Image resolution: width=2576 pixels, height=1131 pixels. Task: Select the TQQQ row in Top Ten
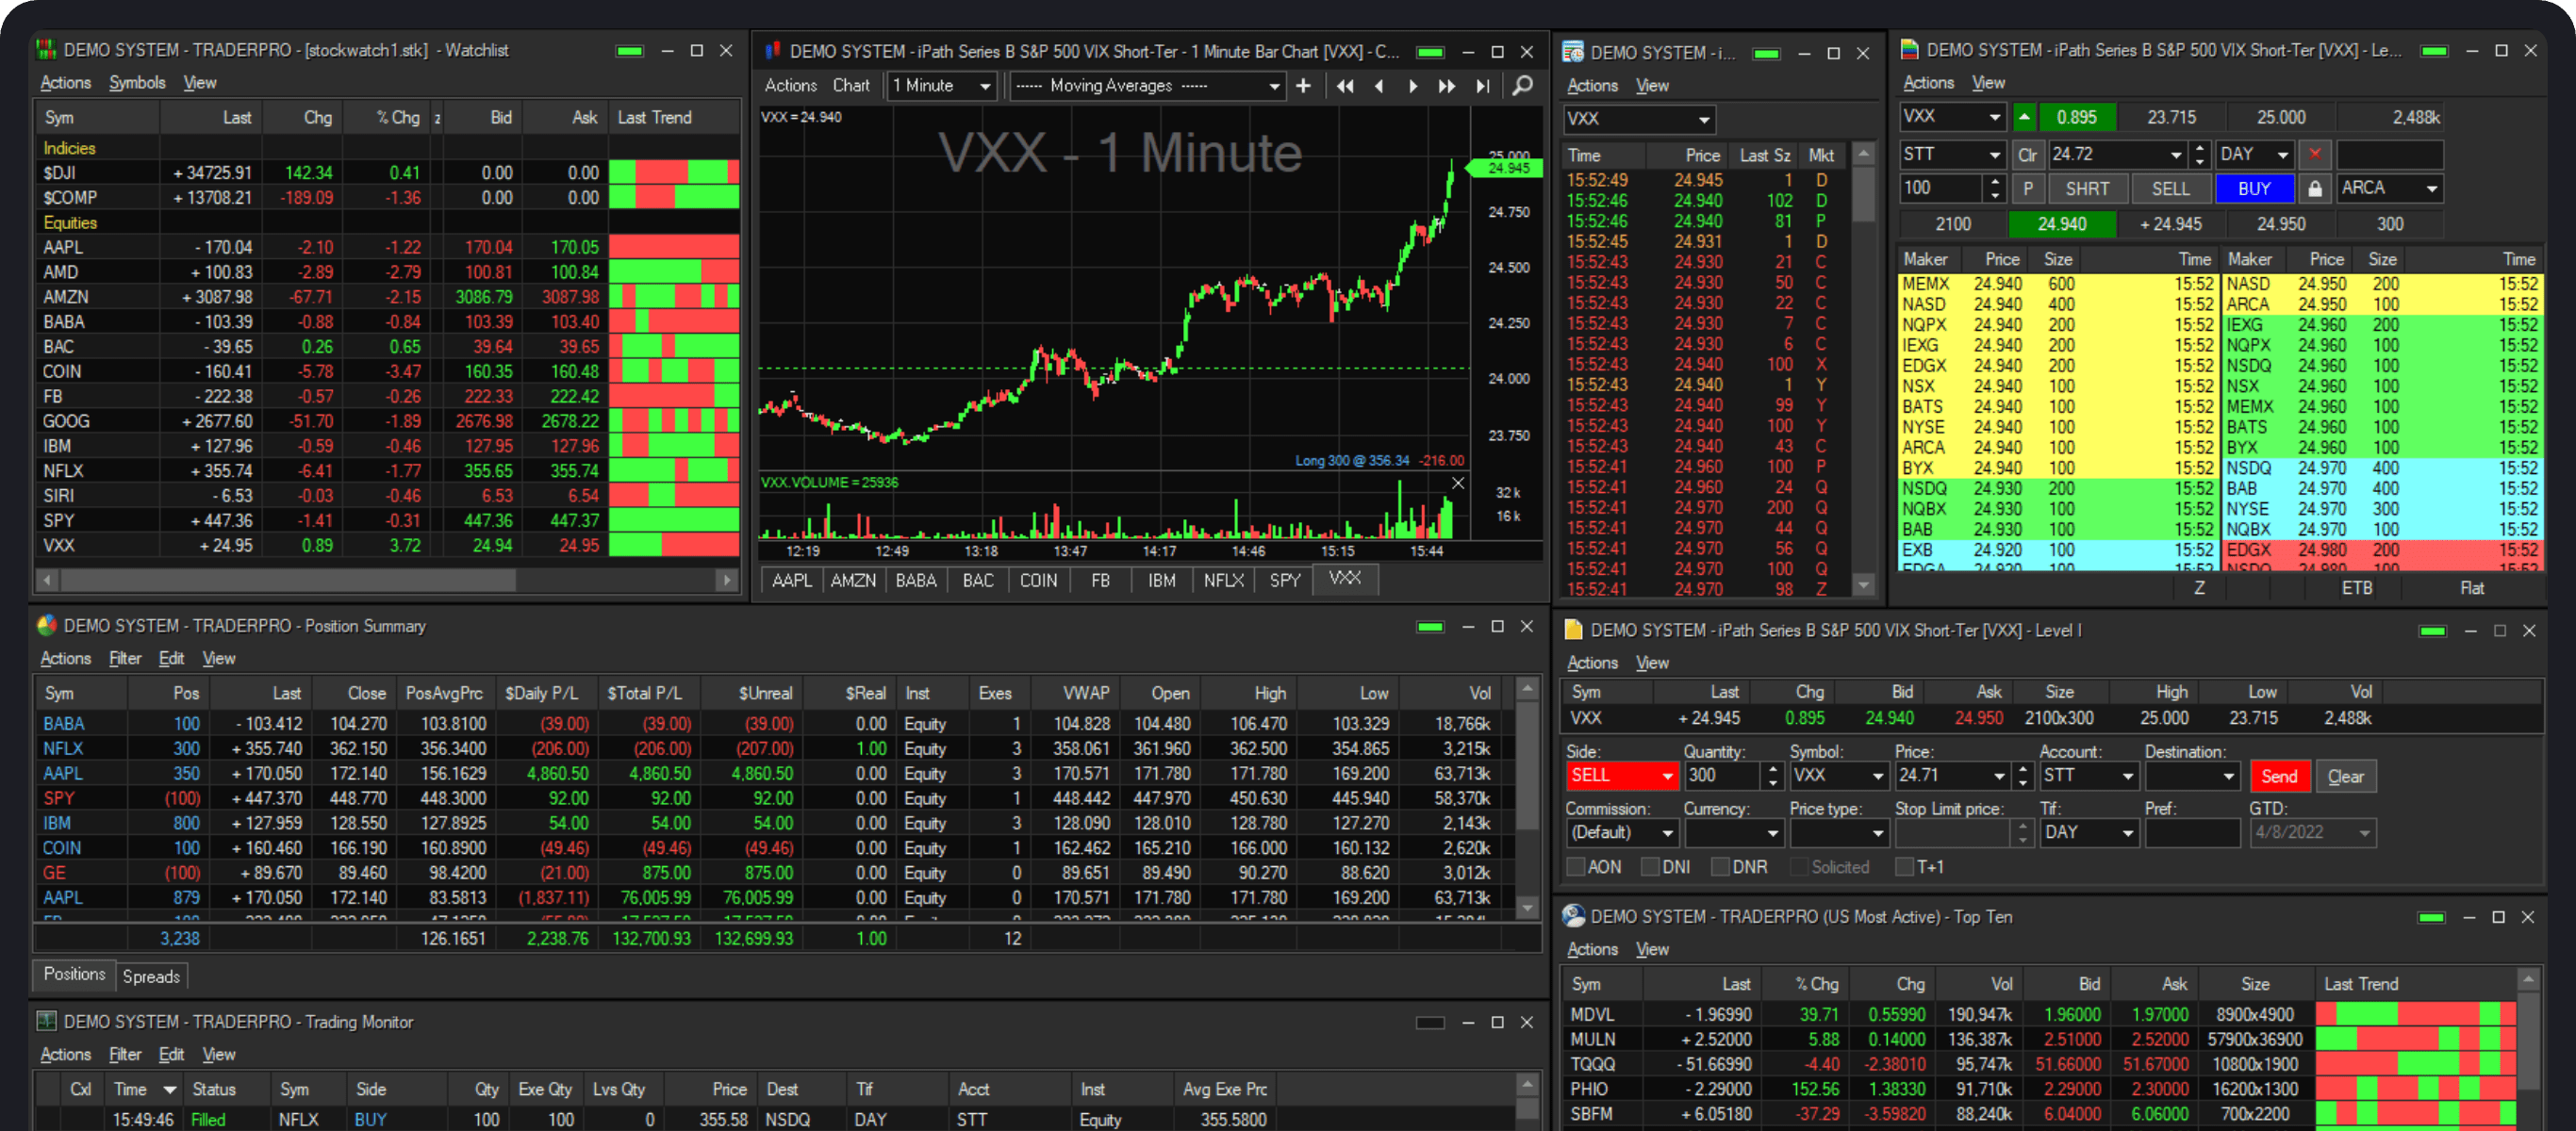pyautogui.click(x=2040, y=1064)
